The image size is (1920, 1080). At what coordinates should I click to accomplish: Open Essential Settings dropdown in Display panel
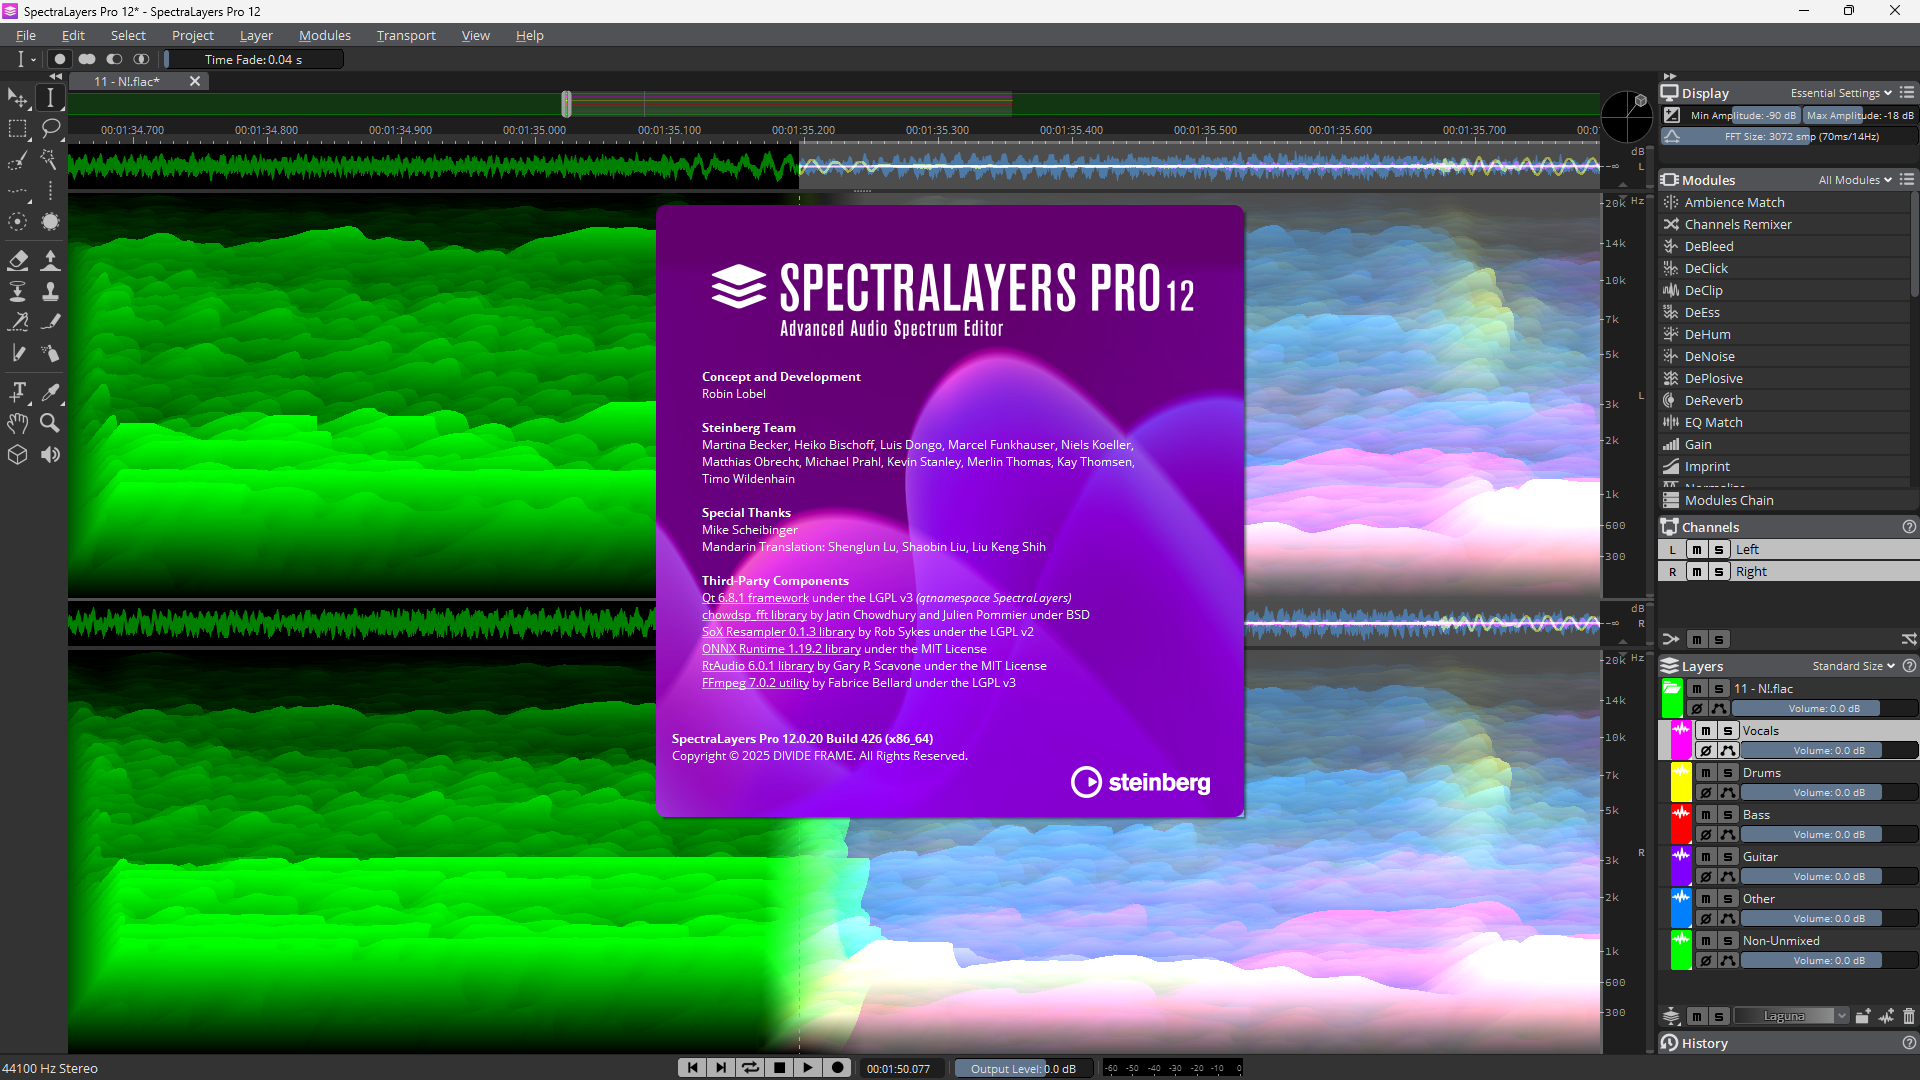[x=1841, y=93]
